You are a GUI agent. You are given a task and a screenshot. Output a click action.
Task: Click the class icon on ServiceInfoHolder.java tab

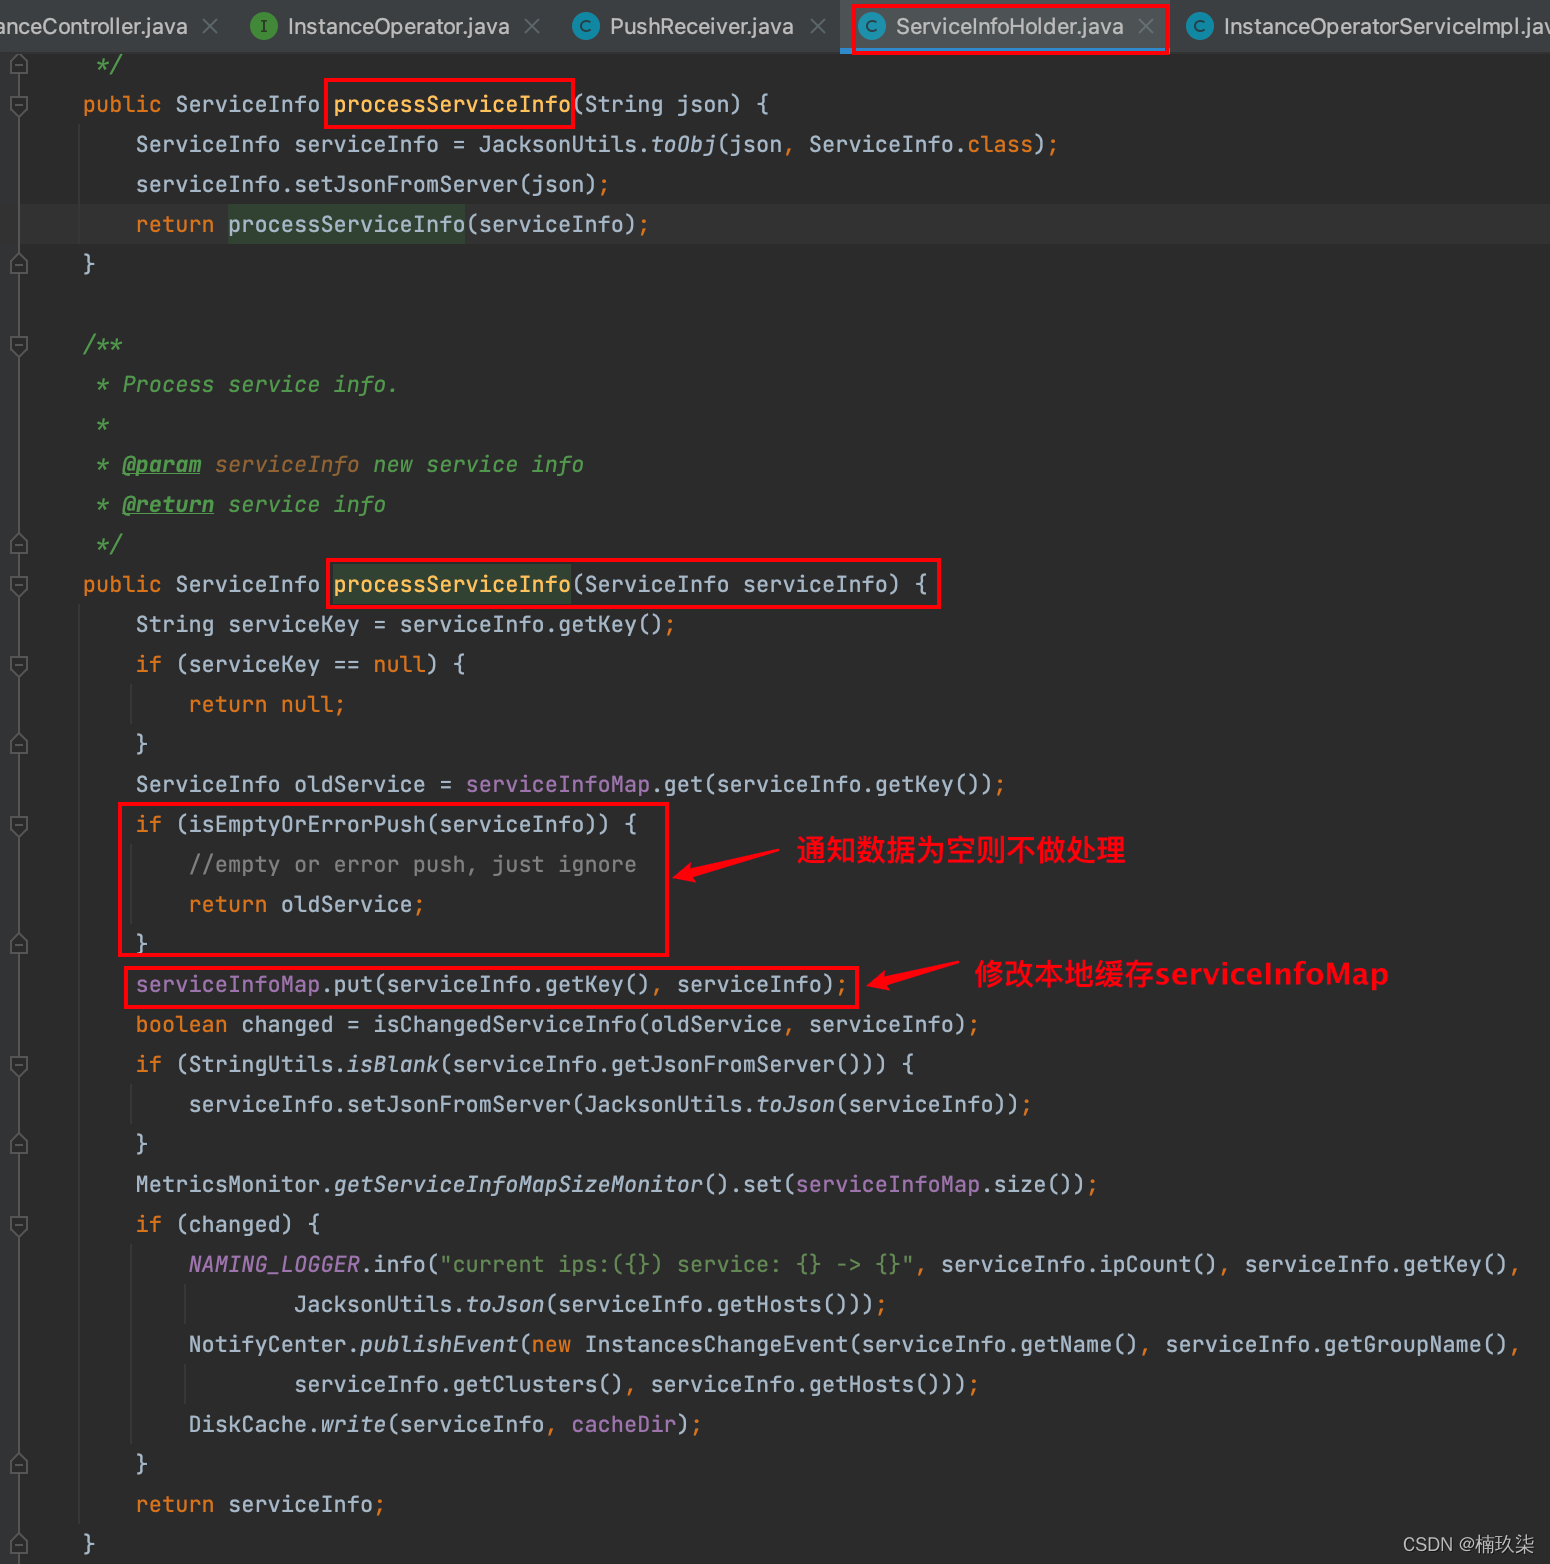coord(872,26)
